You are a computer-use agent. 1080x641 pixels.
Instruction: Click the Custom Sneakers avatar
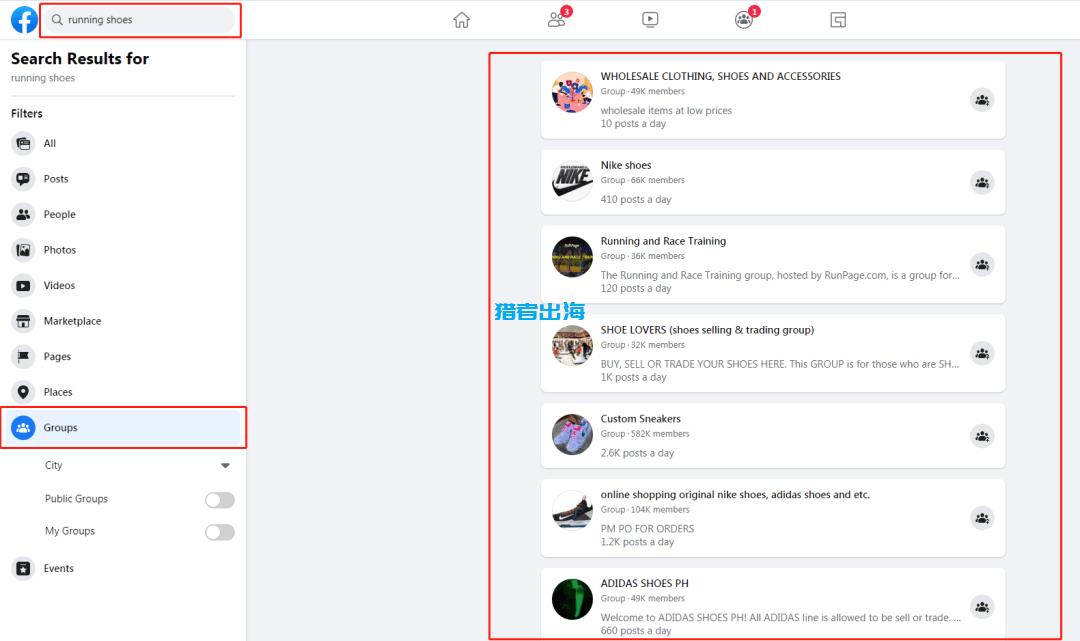572,434
